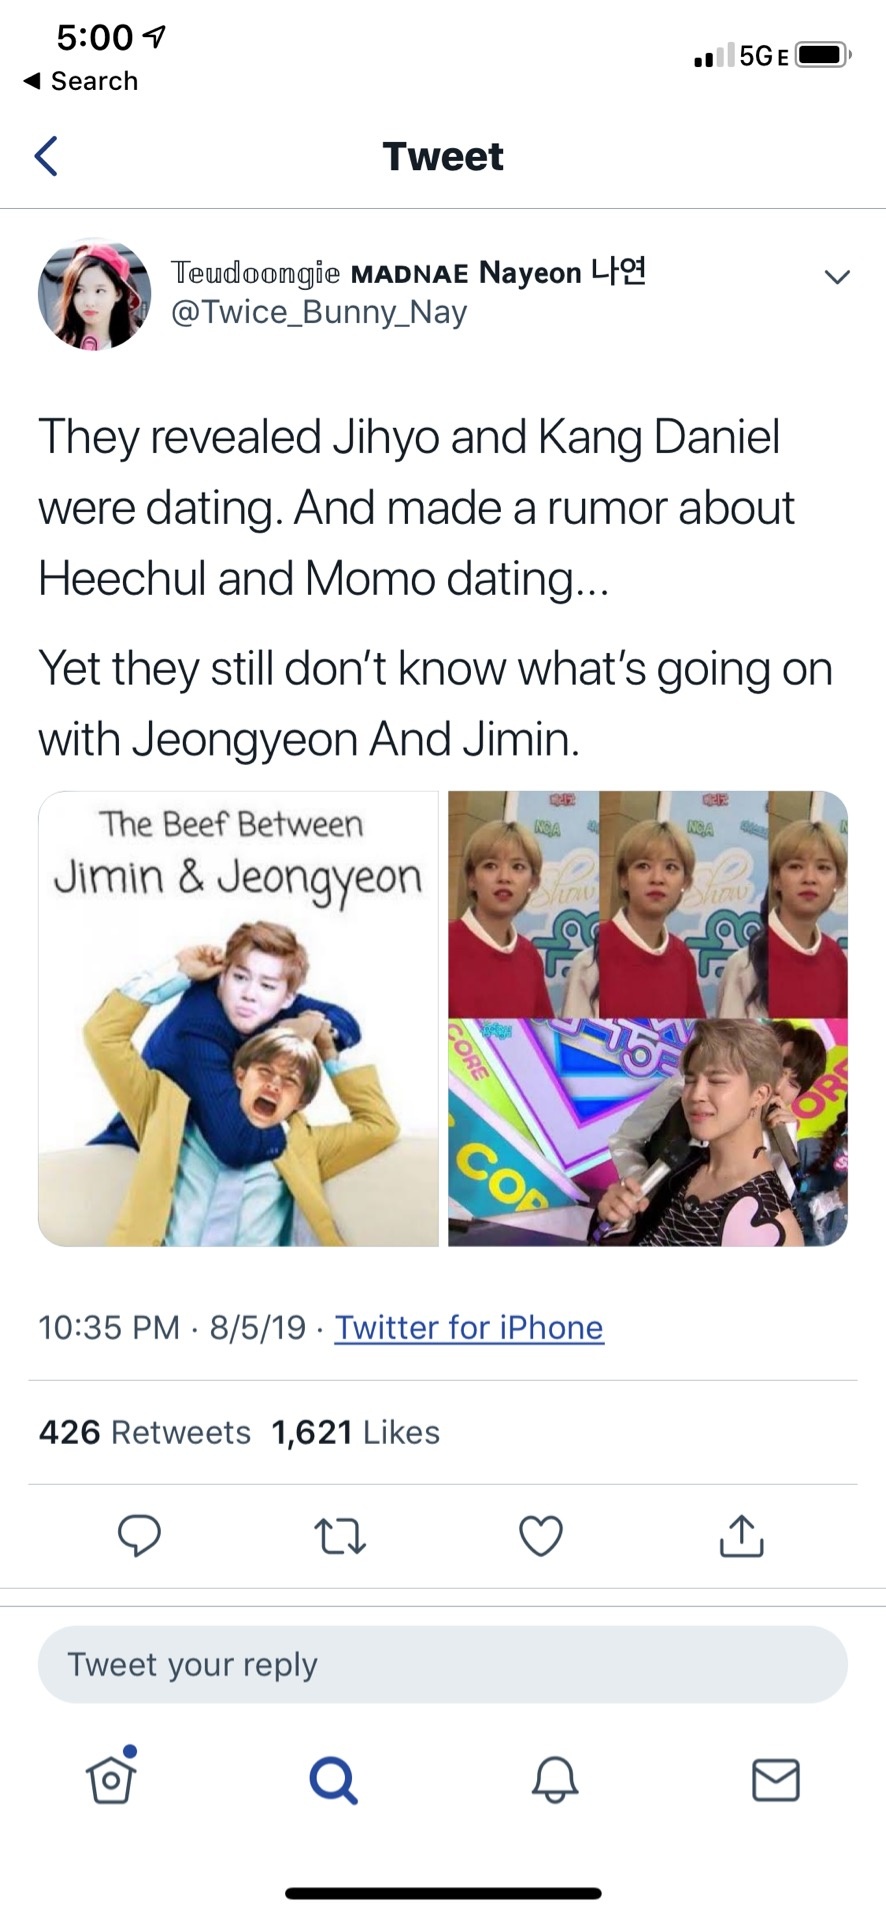Open the bottom-right stage photo thumbnail
This screenshot has height=1920, width=886.
click(x=648, y=1133)
